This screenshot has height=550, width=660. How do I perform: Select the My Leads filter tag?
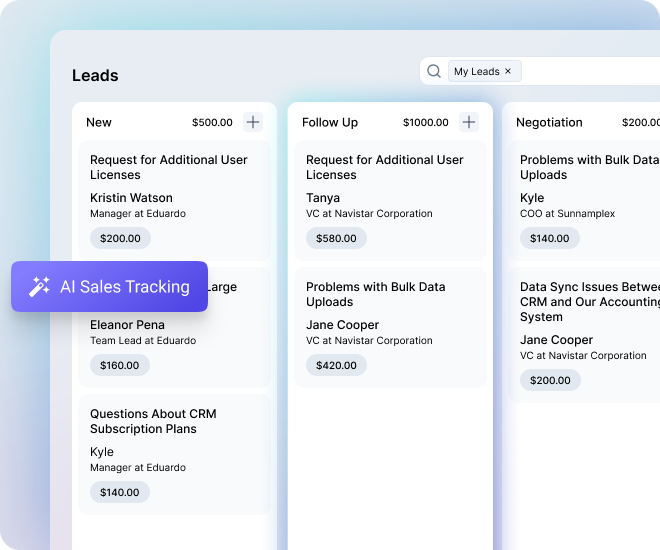[476, 71]
